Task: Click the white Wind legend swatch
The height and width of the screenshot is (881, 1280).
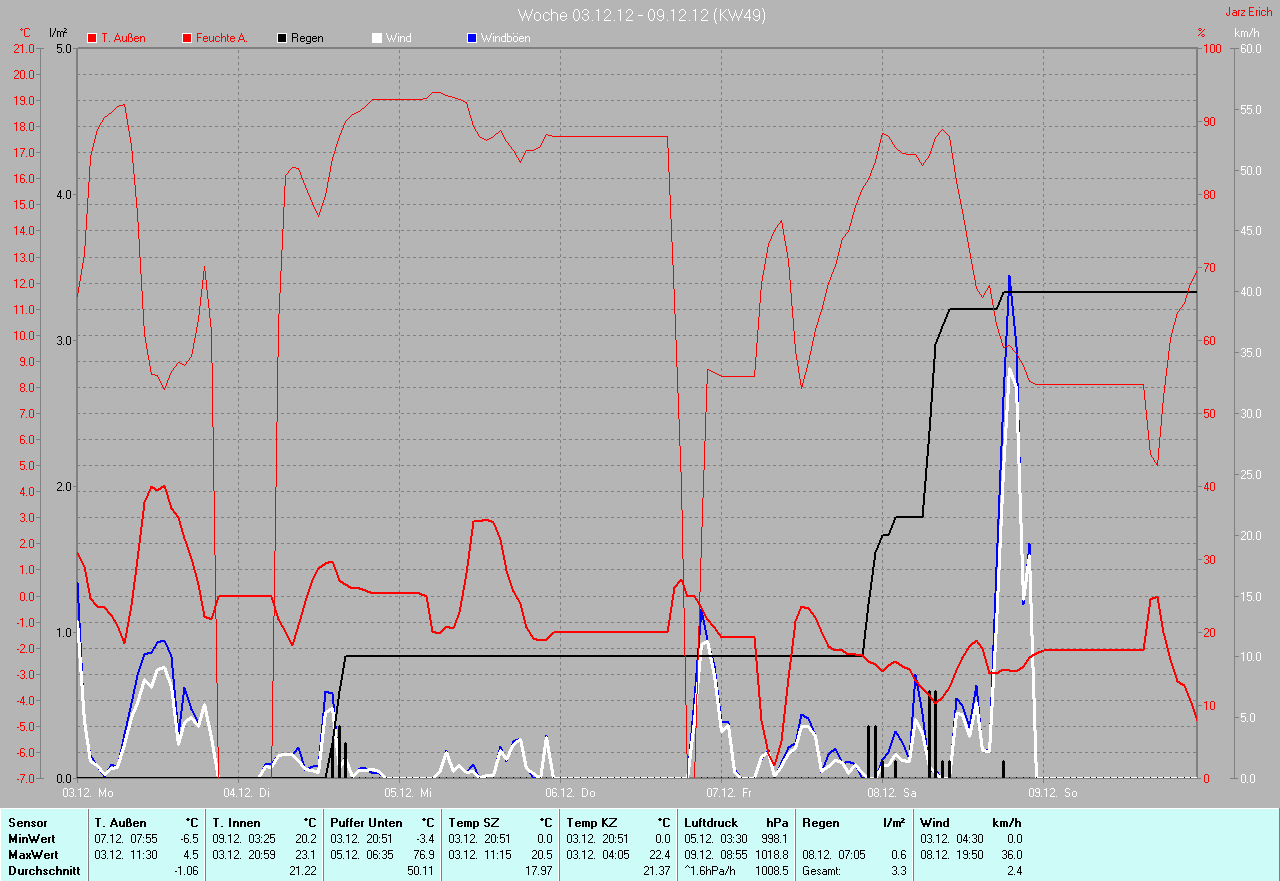Action: tap(377, 38)
